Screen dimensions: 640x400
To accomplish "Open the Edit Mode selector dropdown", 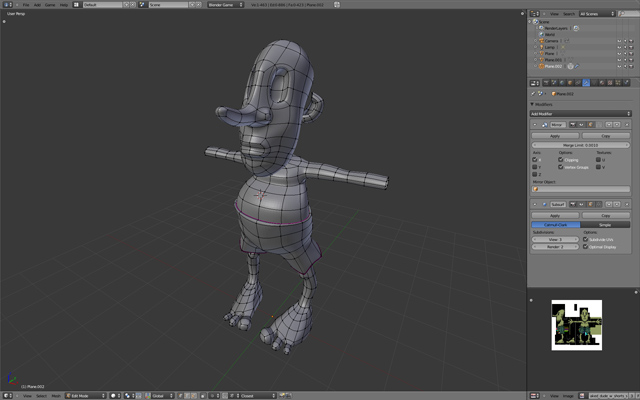I will coord(86,395).
